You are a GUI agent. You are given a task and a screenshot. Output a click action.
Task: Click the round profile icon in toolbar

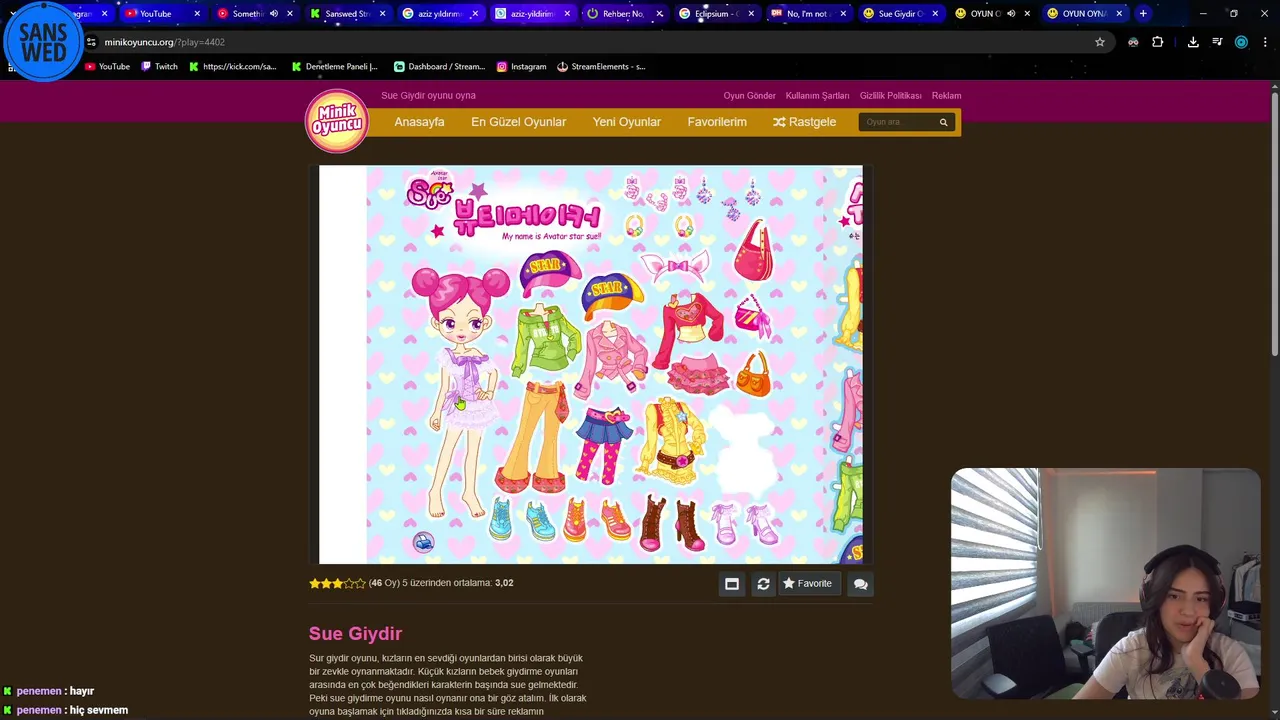click(1241, 42)
